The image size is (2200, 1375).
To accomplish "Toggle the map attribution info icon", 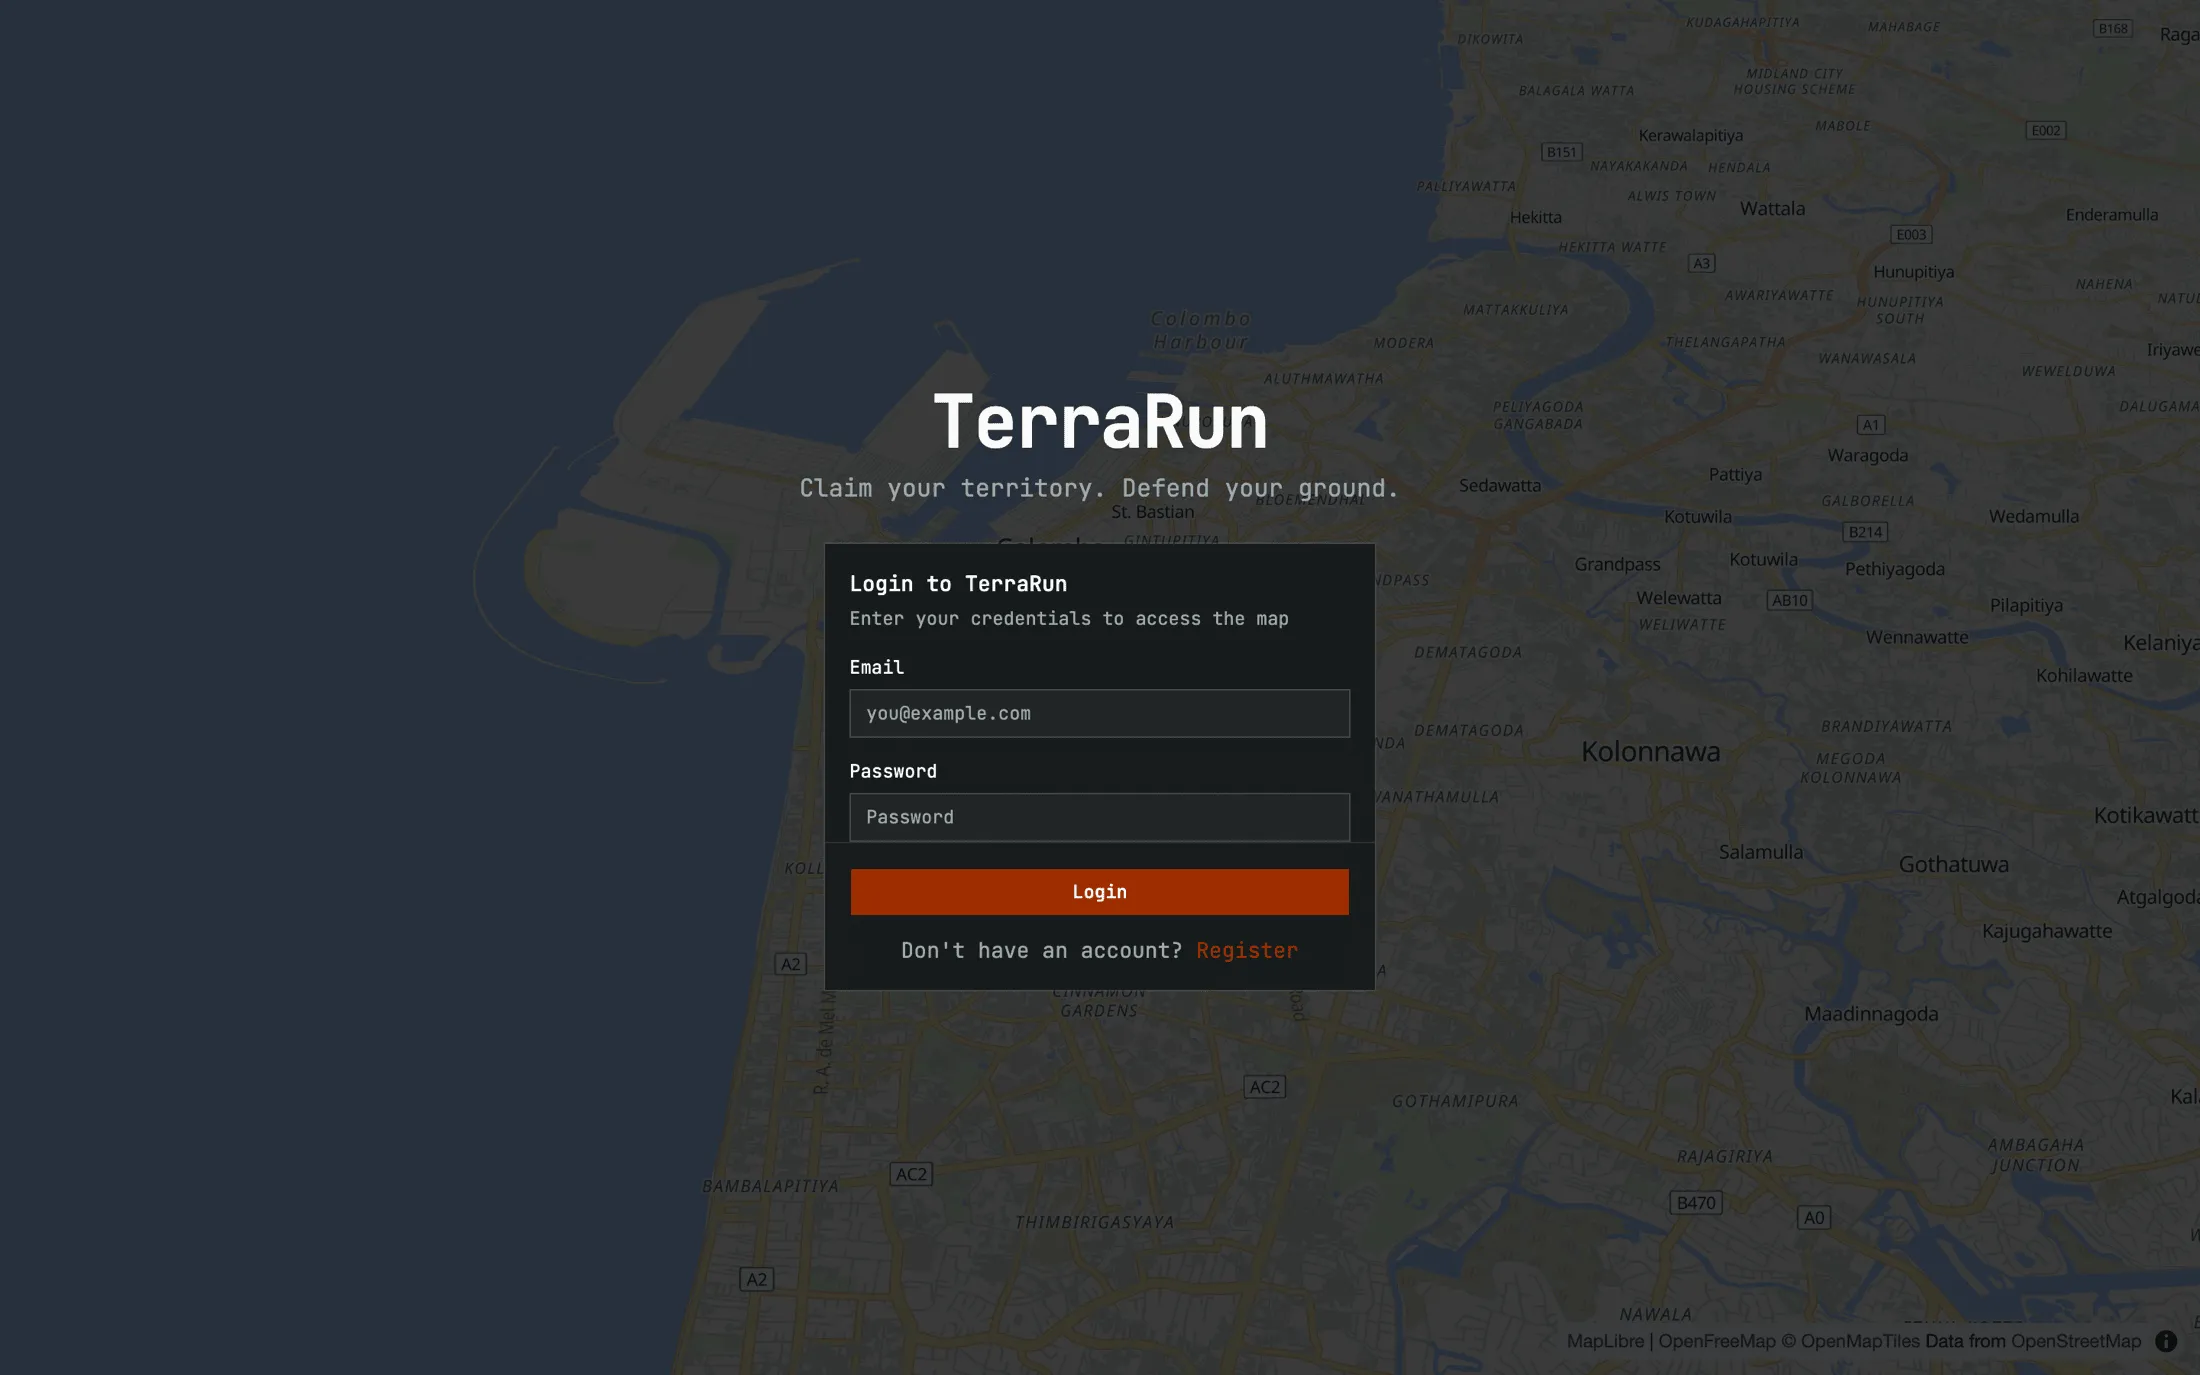I will (2166, 1341).
